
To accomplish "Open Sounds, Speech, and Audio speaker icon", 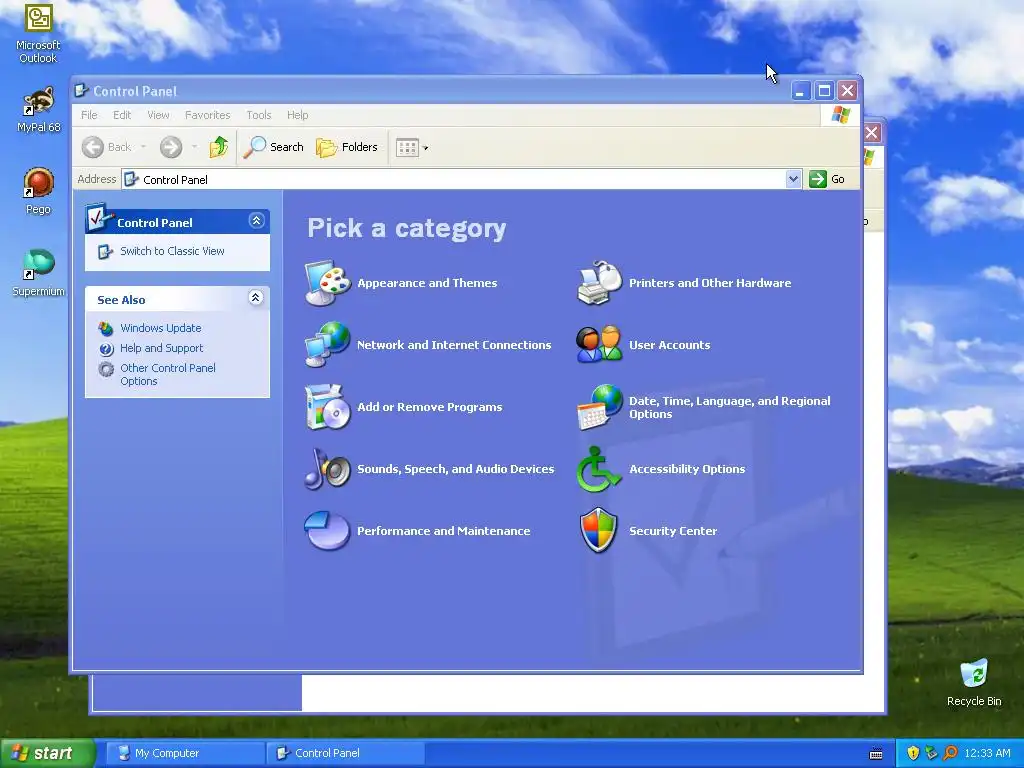I will 328,469.
